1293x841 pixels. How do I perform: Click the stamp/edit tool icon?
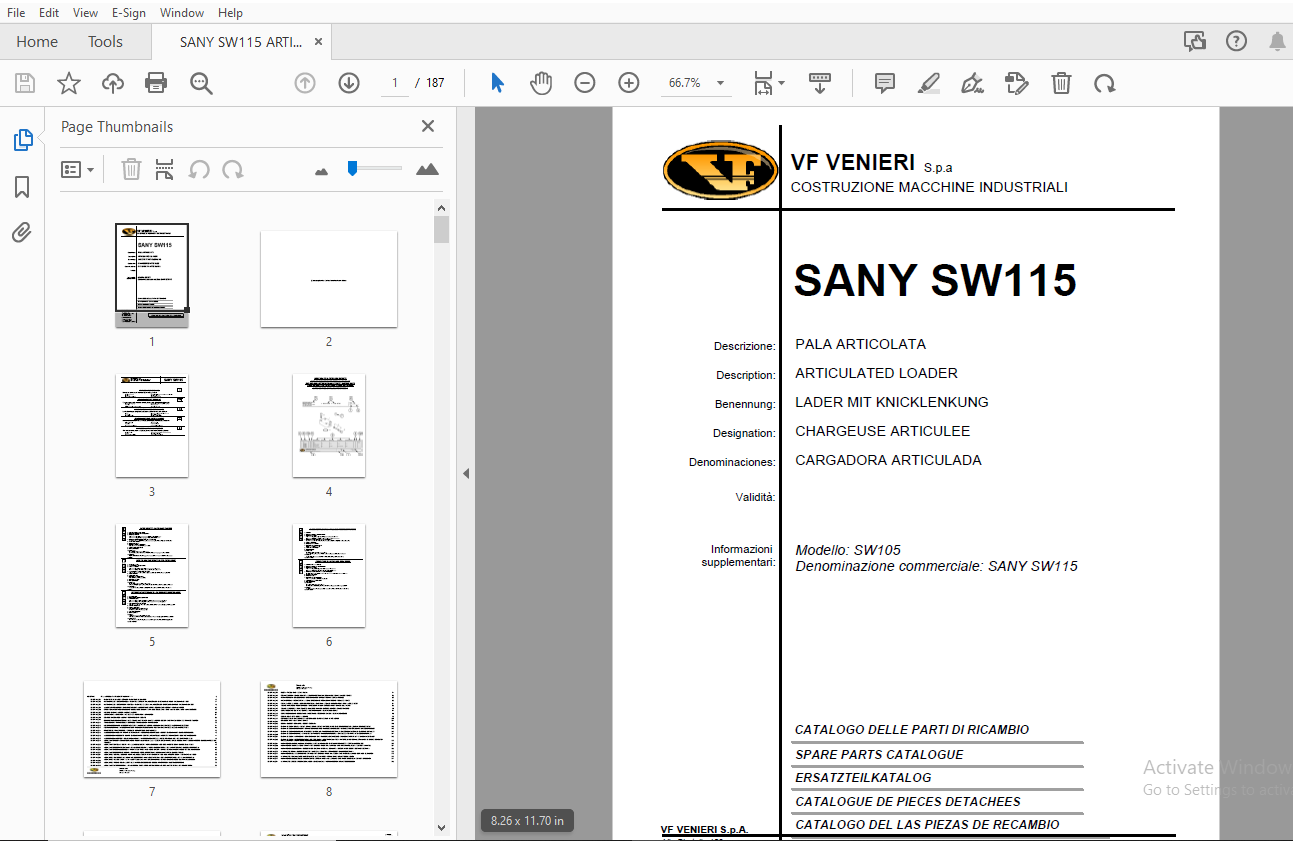pos(1017,83)
